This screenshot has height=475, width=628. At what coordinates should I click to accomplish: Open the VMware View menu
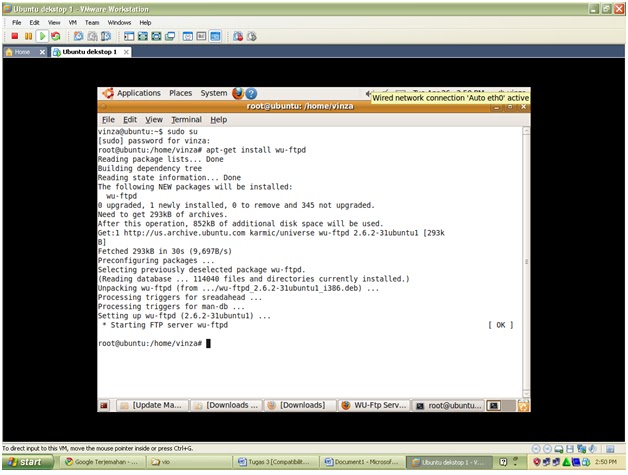54,22
